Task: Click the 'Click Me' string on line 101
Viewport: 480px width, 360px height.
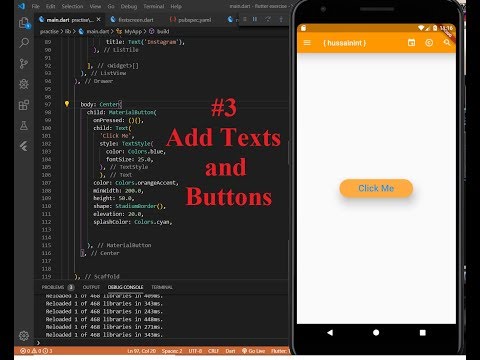Action: pyautogui.click(x=117, y=136)
